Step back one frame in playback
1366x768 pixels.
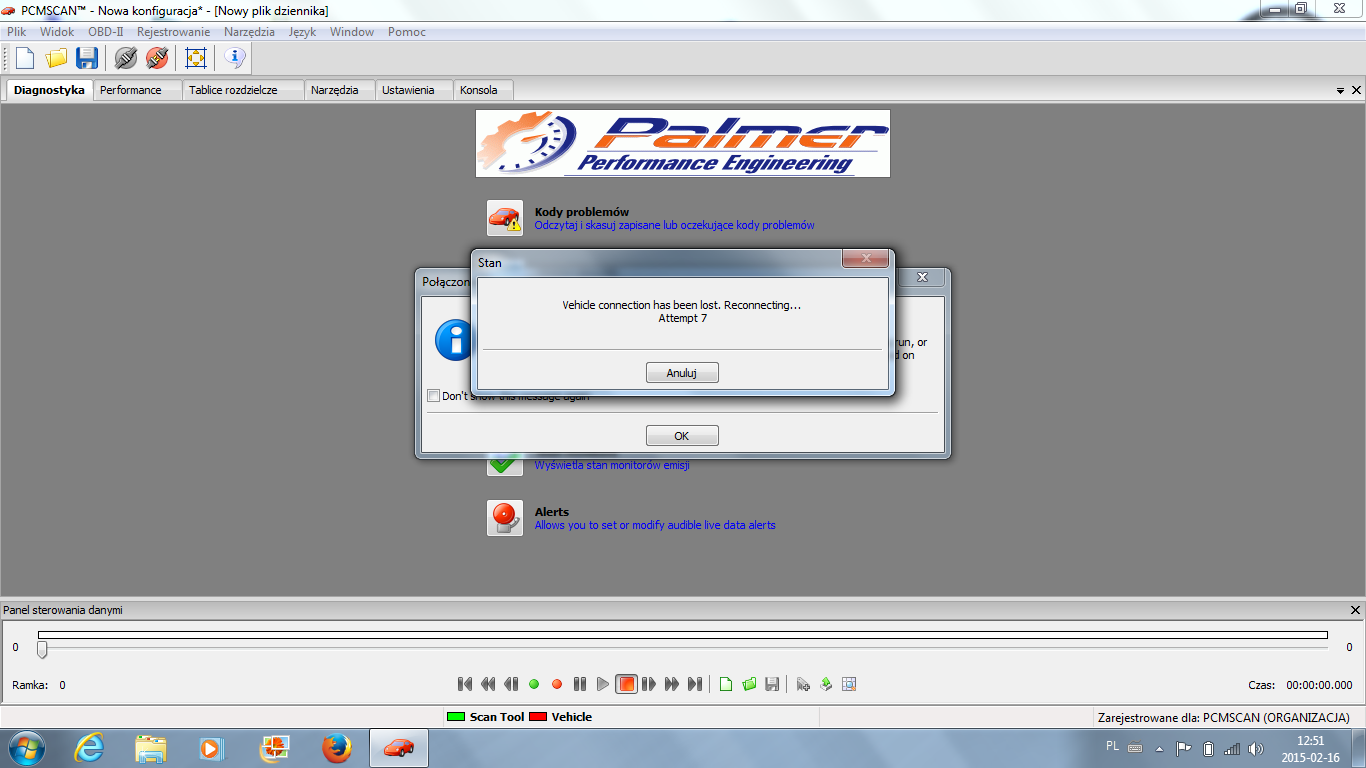pyautogui.click(x=511, y=684)
